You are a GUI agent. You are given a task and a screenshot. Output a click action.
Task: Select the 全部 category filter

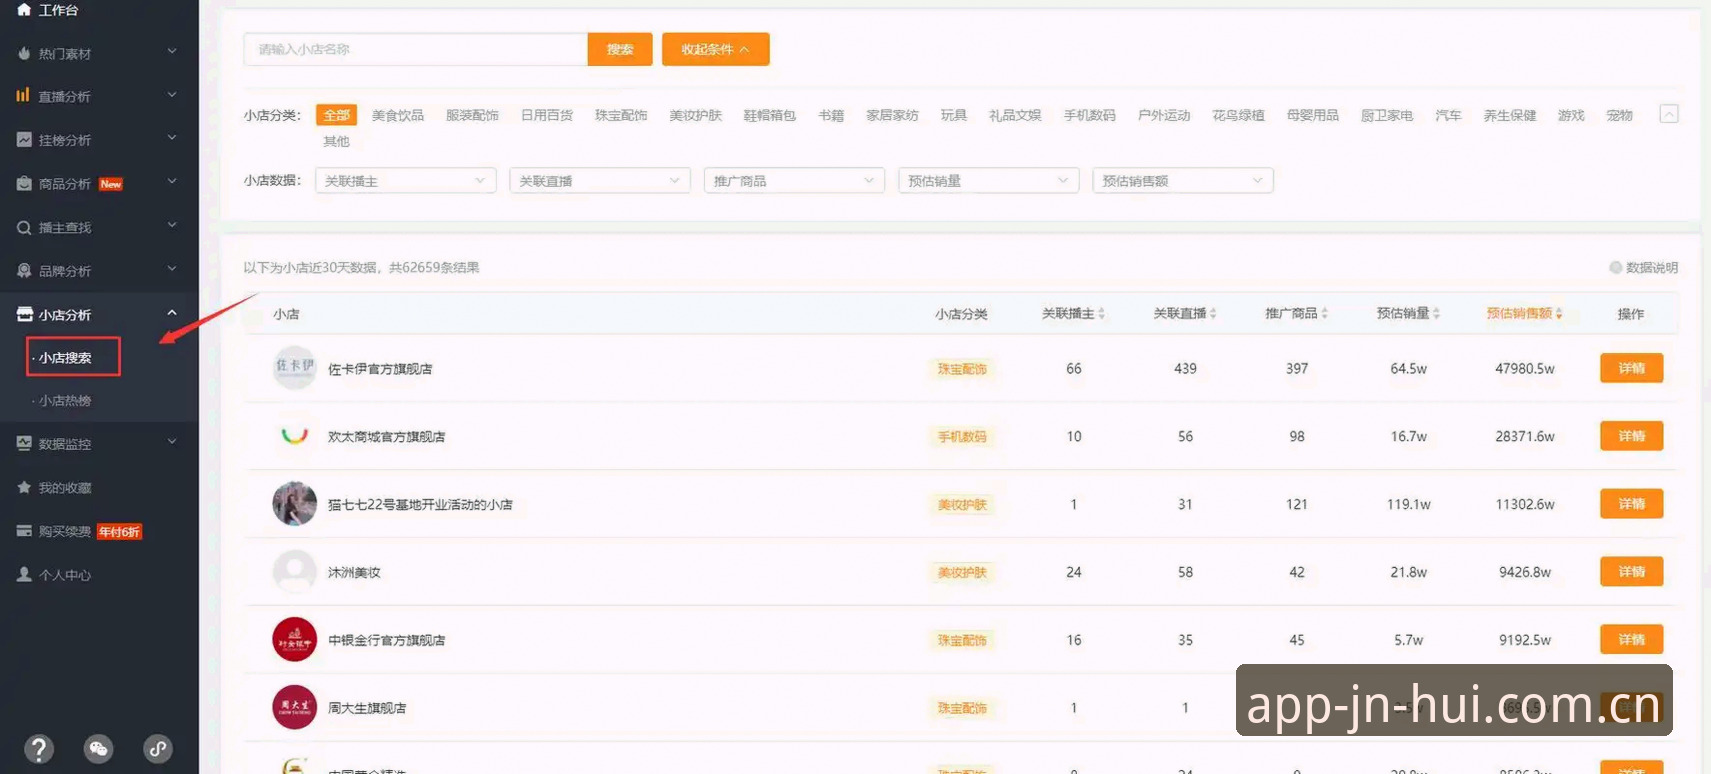tap(337, 115)
